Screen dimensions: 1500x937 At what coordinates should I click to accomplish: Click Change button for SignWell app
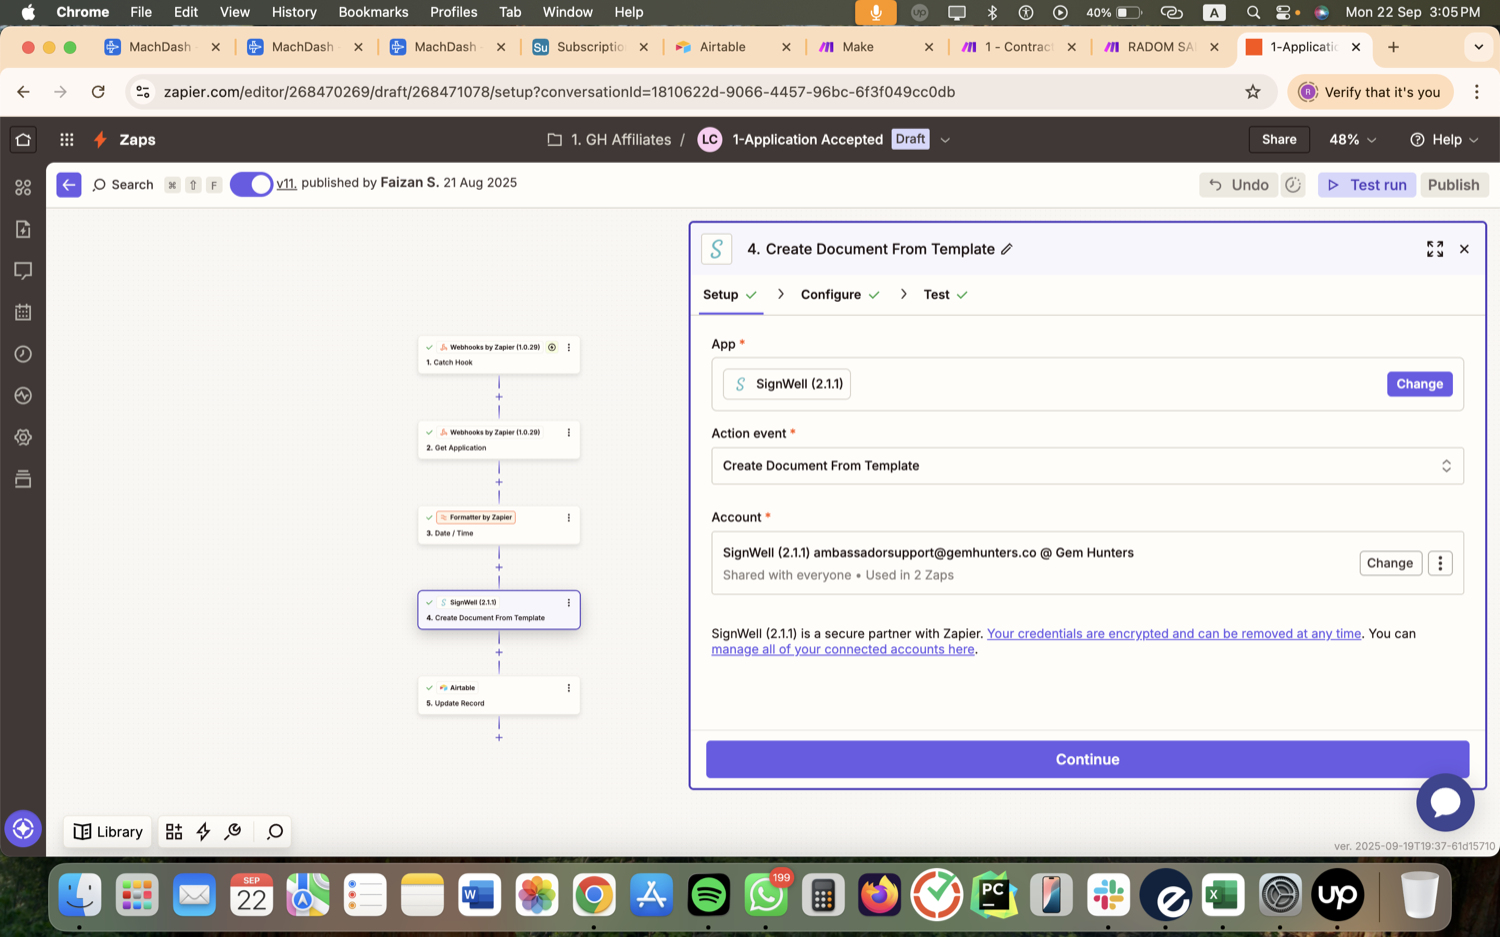coord(1419,384)
